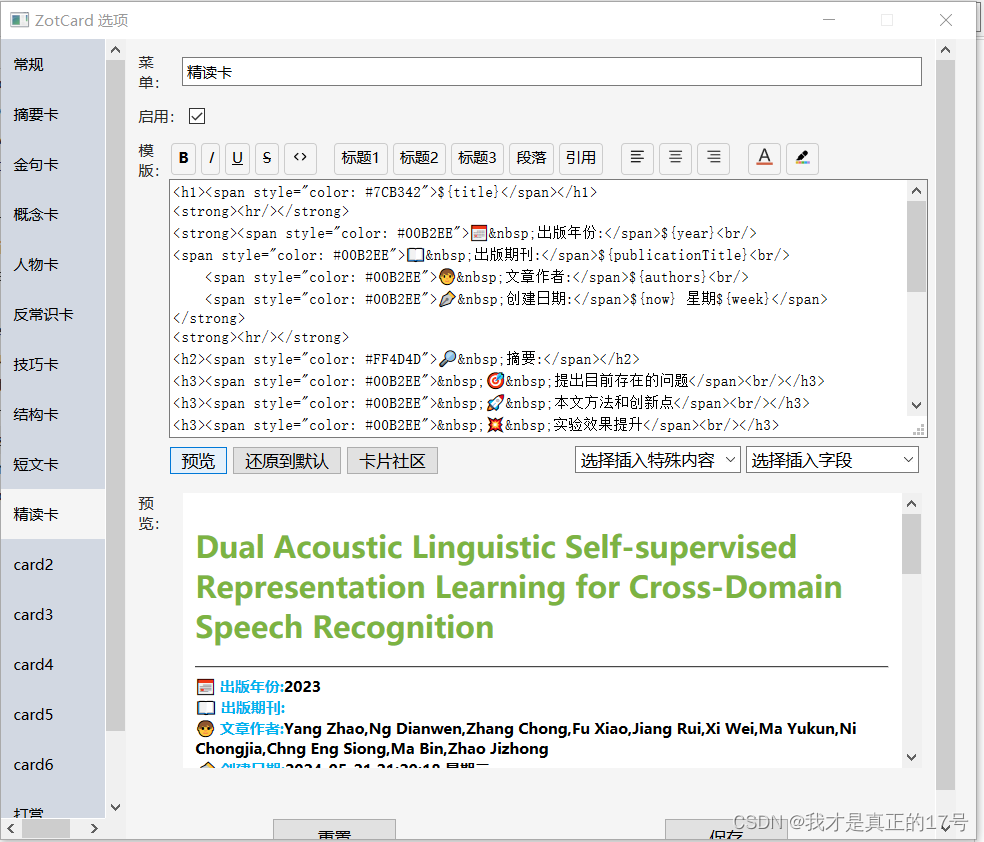
Task: Click preview pane scroll up arrow
Action: click(x=912, y=504)
